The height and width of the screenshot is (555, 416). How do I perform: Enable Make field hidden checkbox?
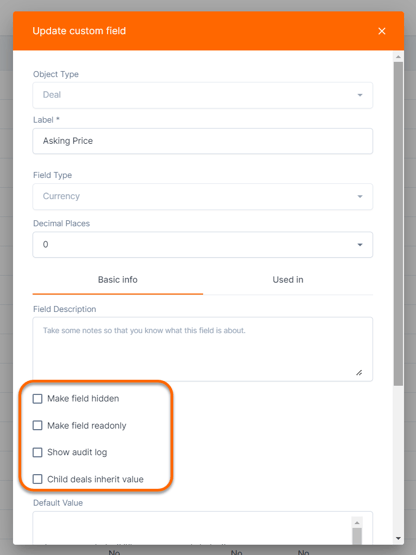pos(38,399)
